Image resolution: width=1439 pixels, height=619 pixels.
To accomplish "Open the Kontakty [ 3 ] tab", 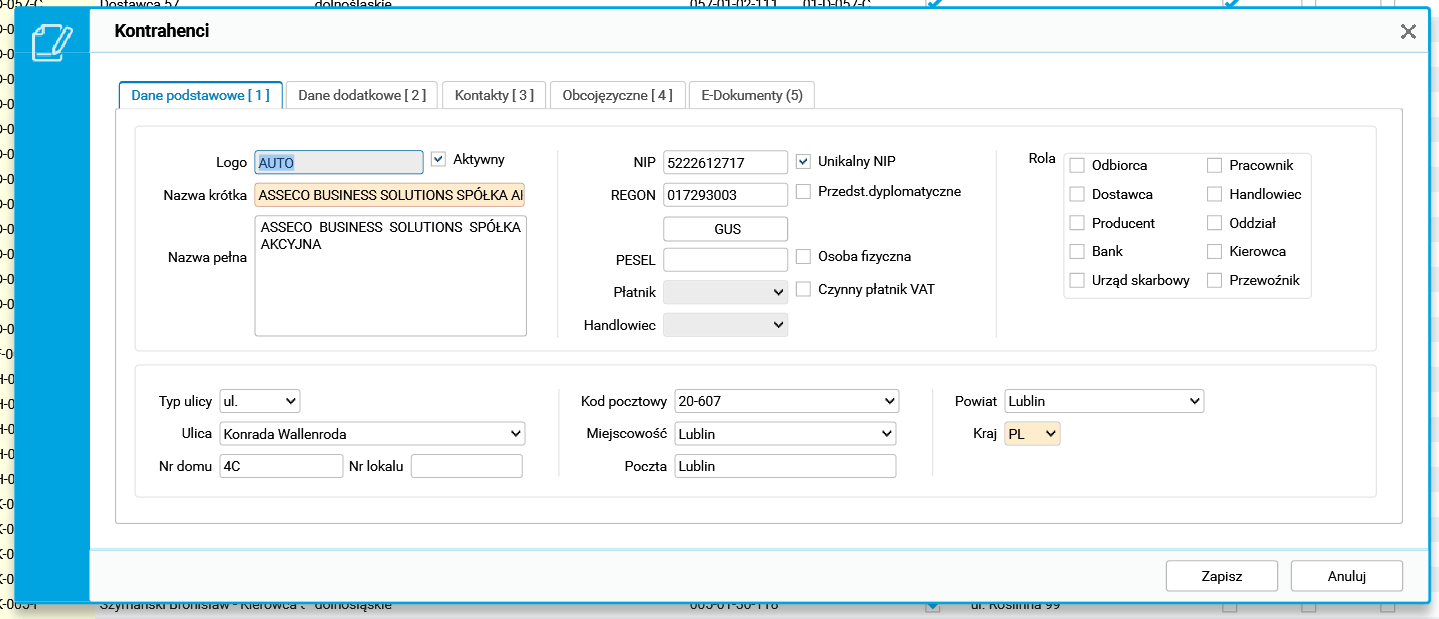I will tap(494, 95).
